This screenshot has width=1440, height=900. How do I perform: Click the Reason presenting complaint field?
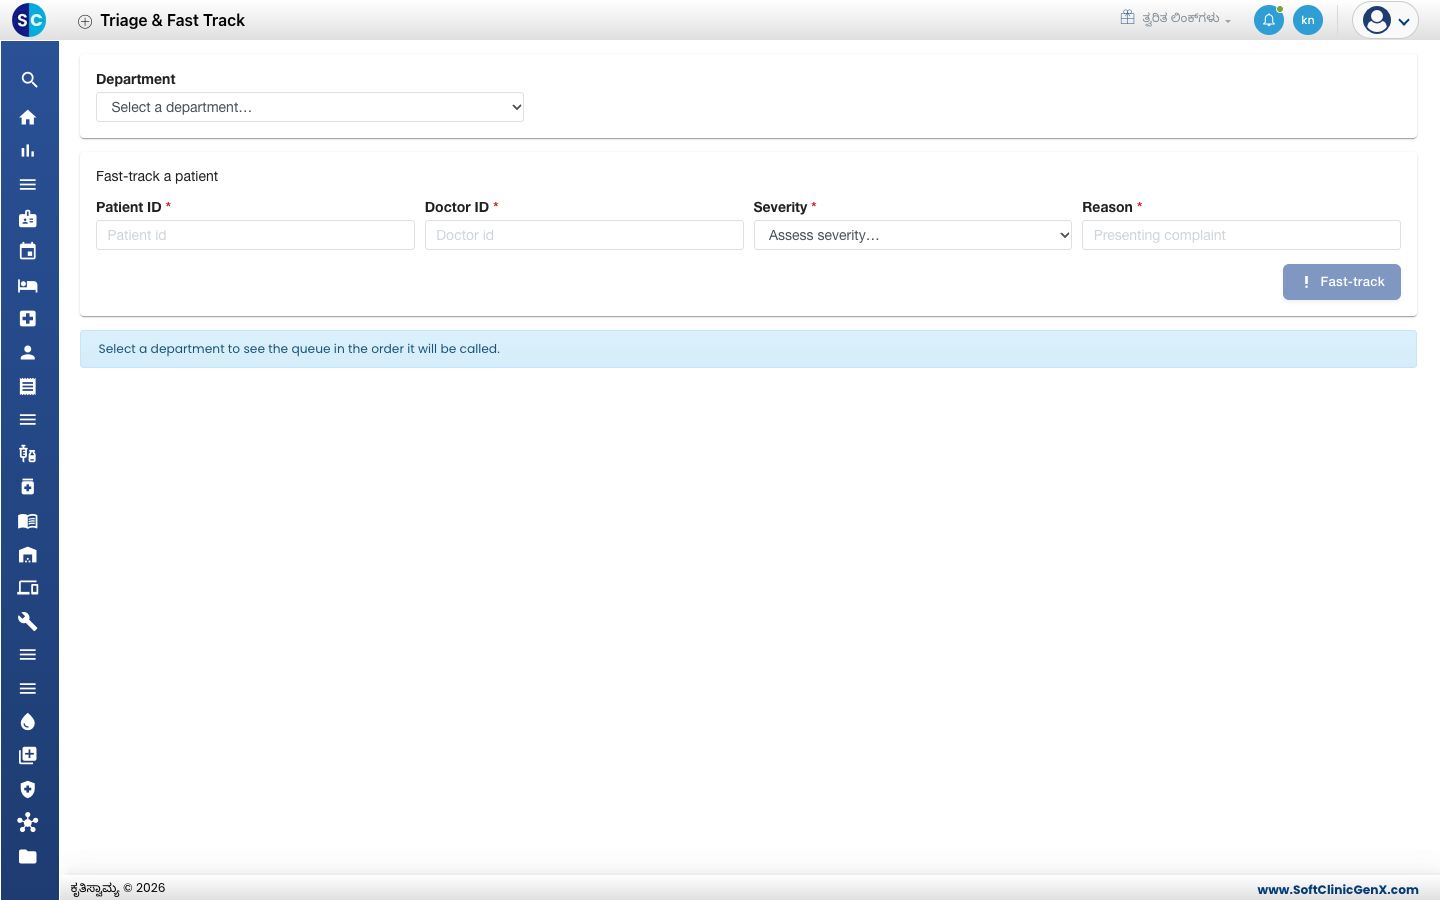(x=1241, y=235)
